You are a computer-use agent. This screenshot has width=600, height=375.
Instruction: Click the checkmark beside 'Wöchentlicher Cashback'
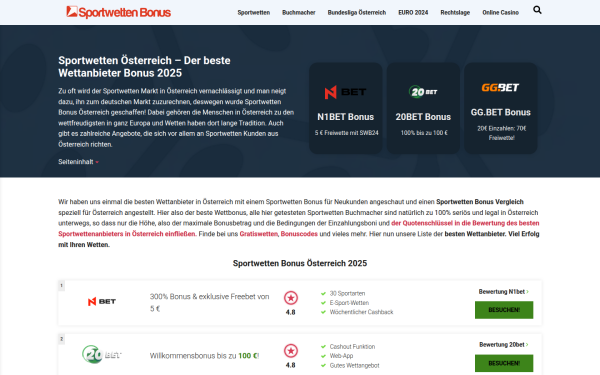[x=323, y=312]
